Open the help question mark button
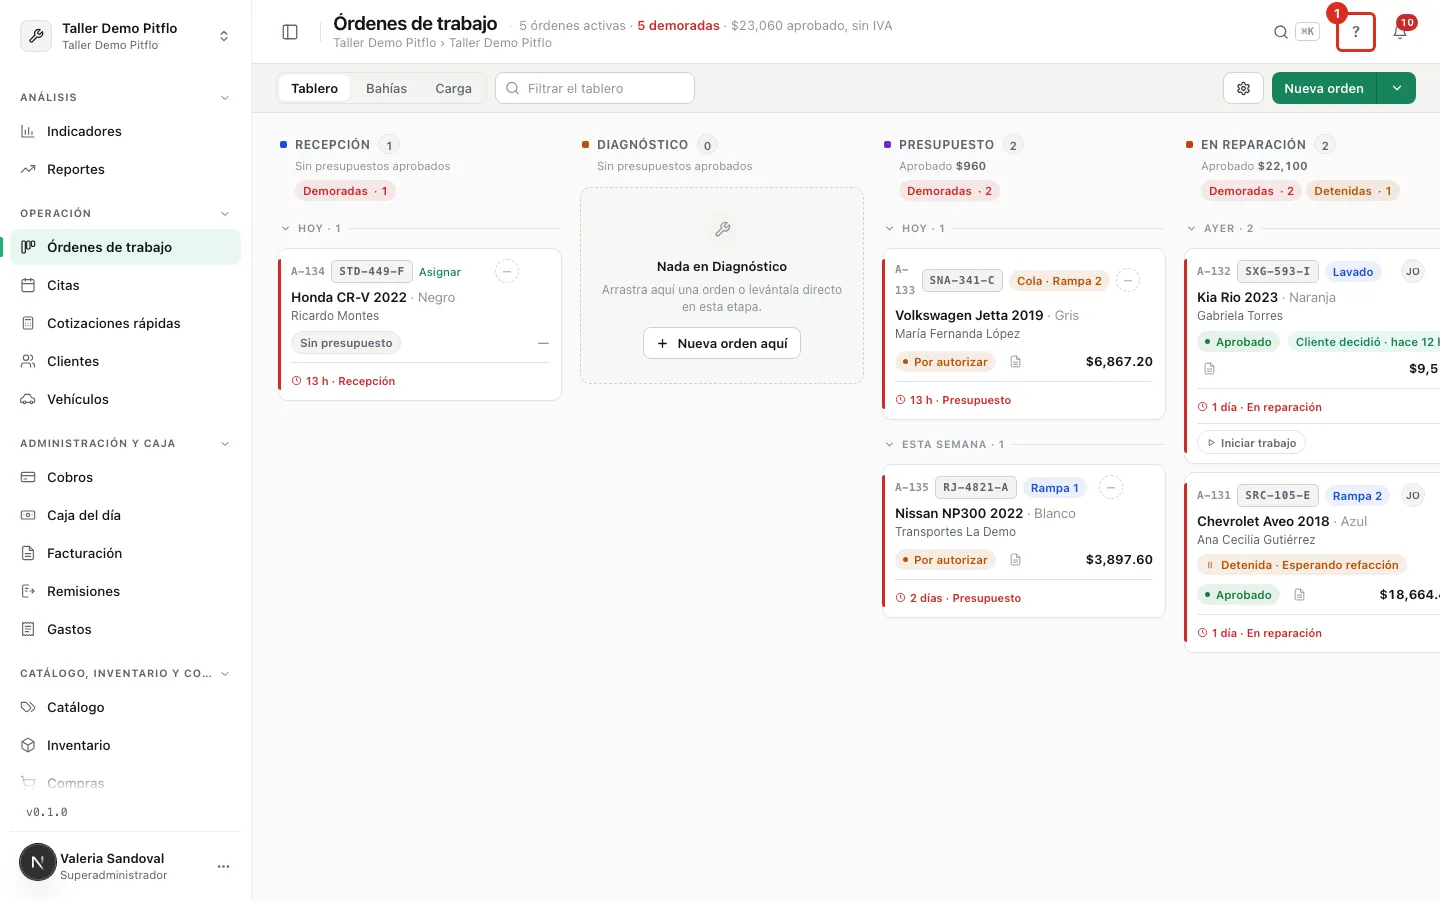 [x=1356, y=32]
